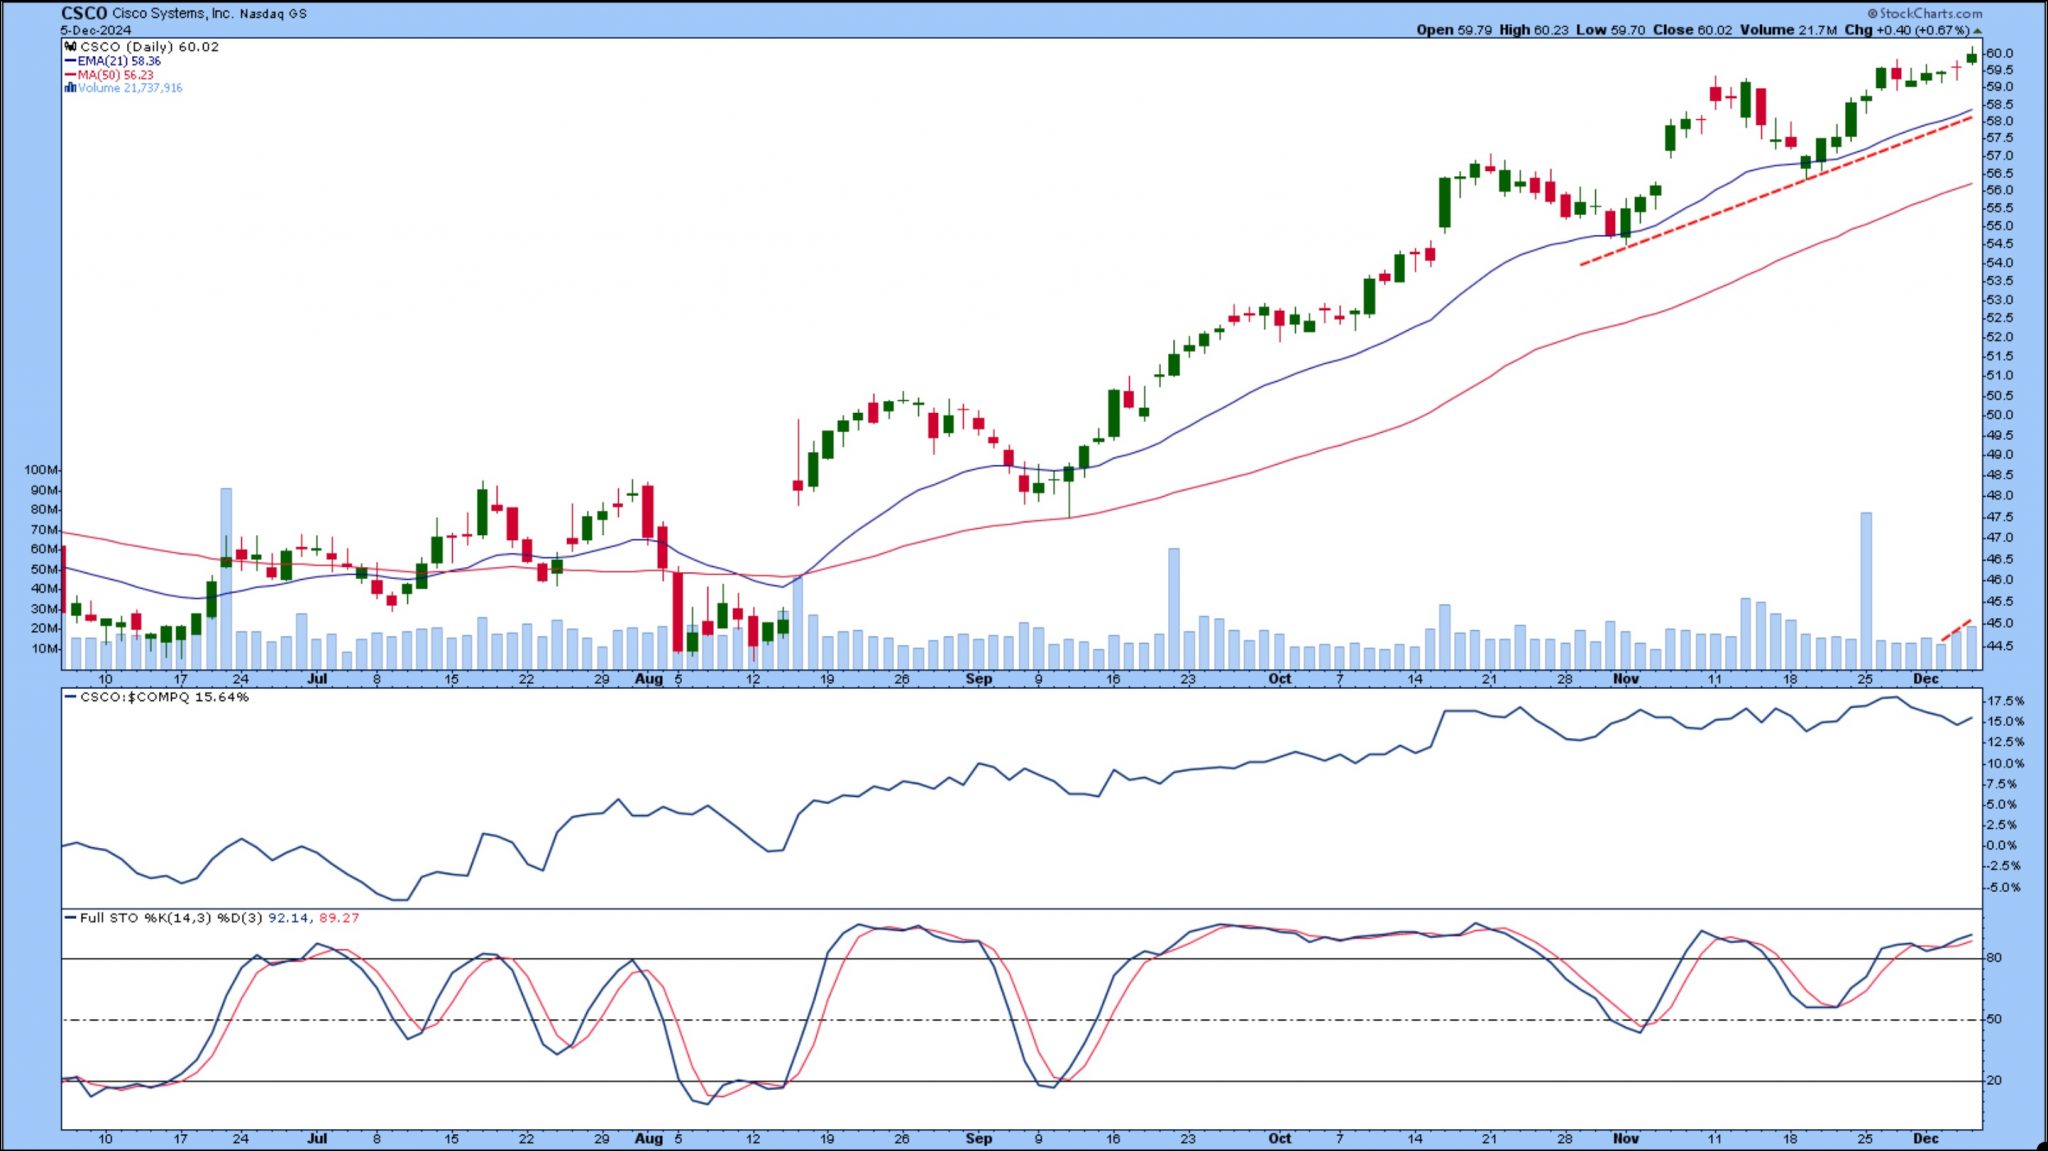Click the 'MA(50) 56.23' legend entry
Viewport: 2048px width, 1151px height.
116,75
